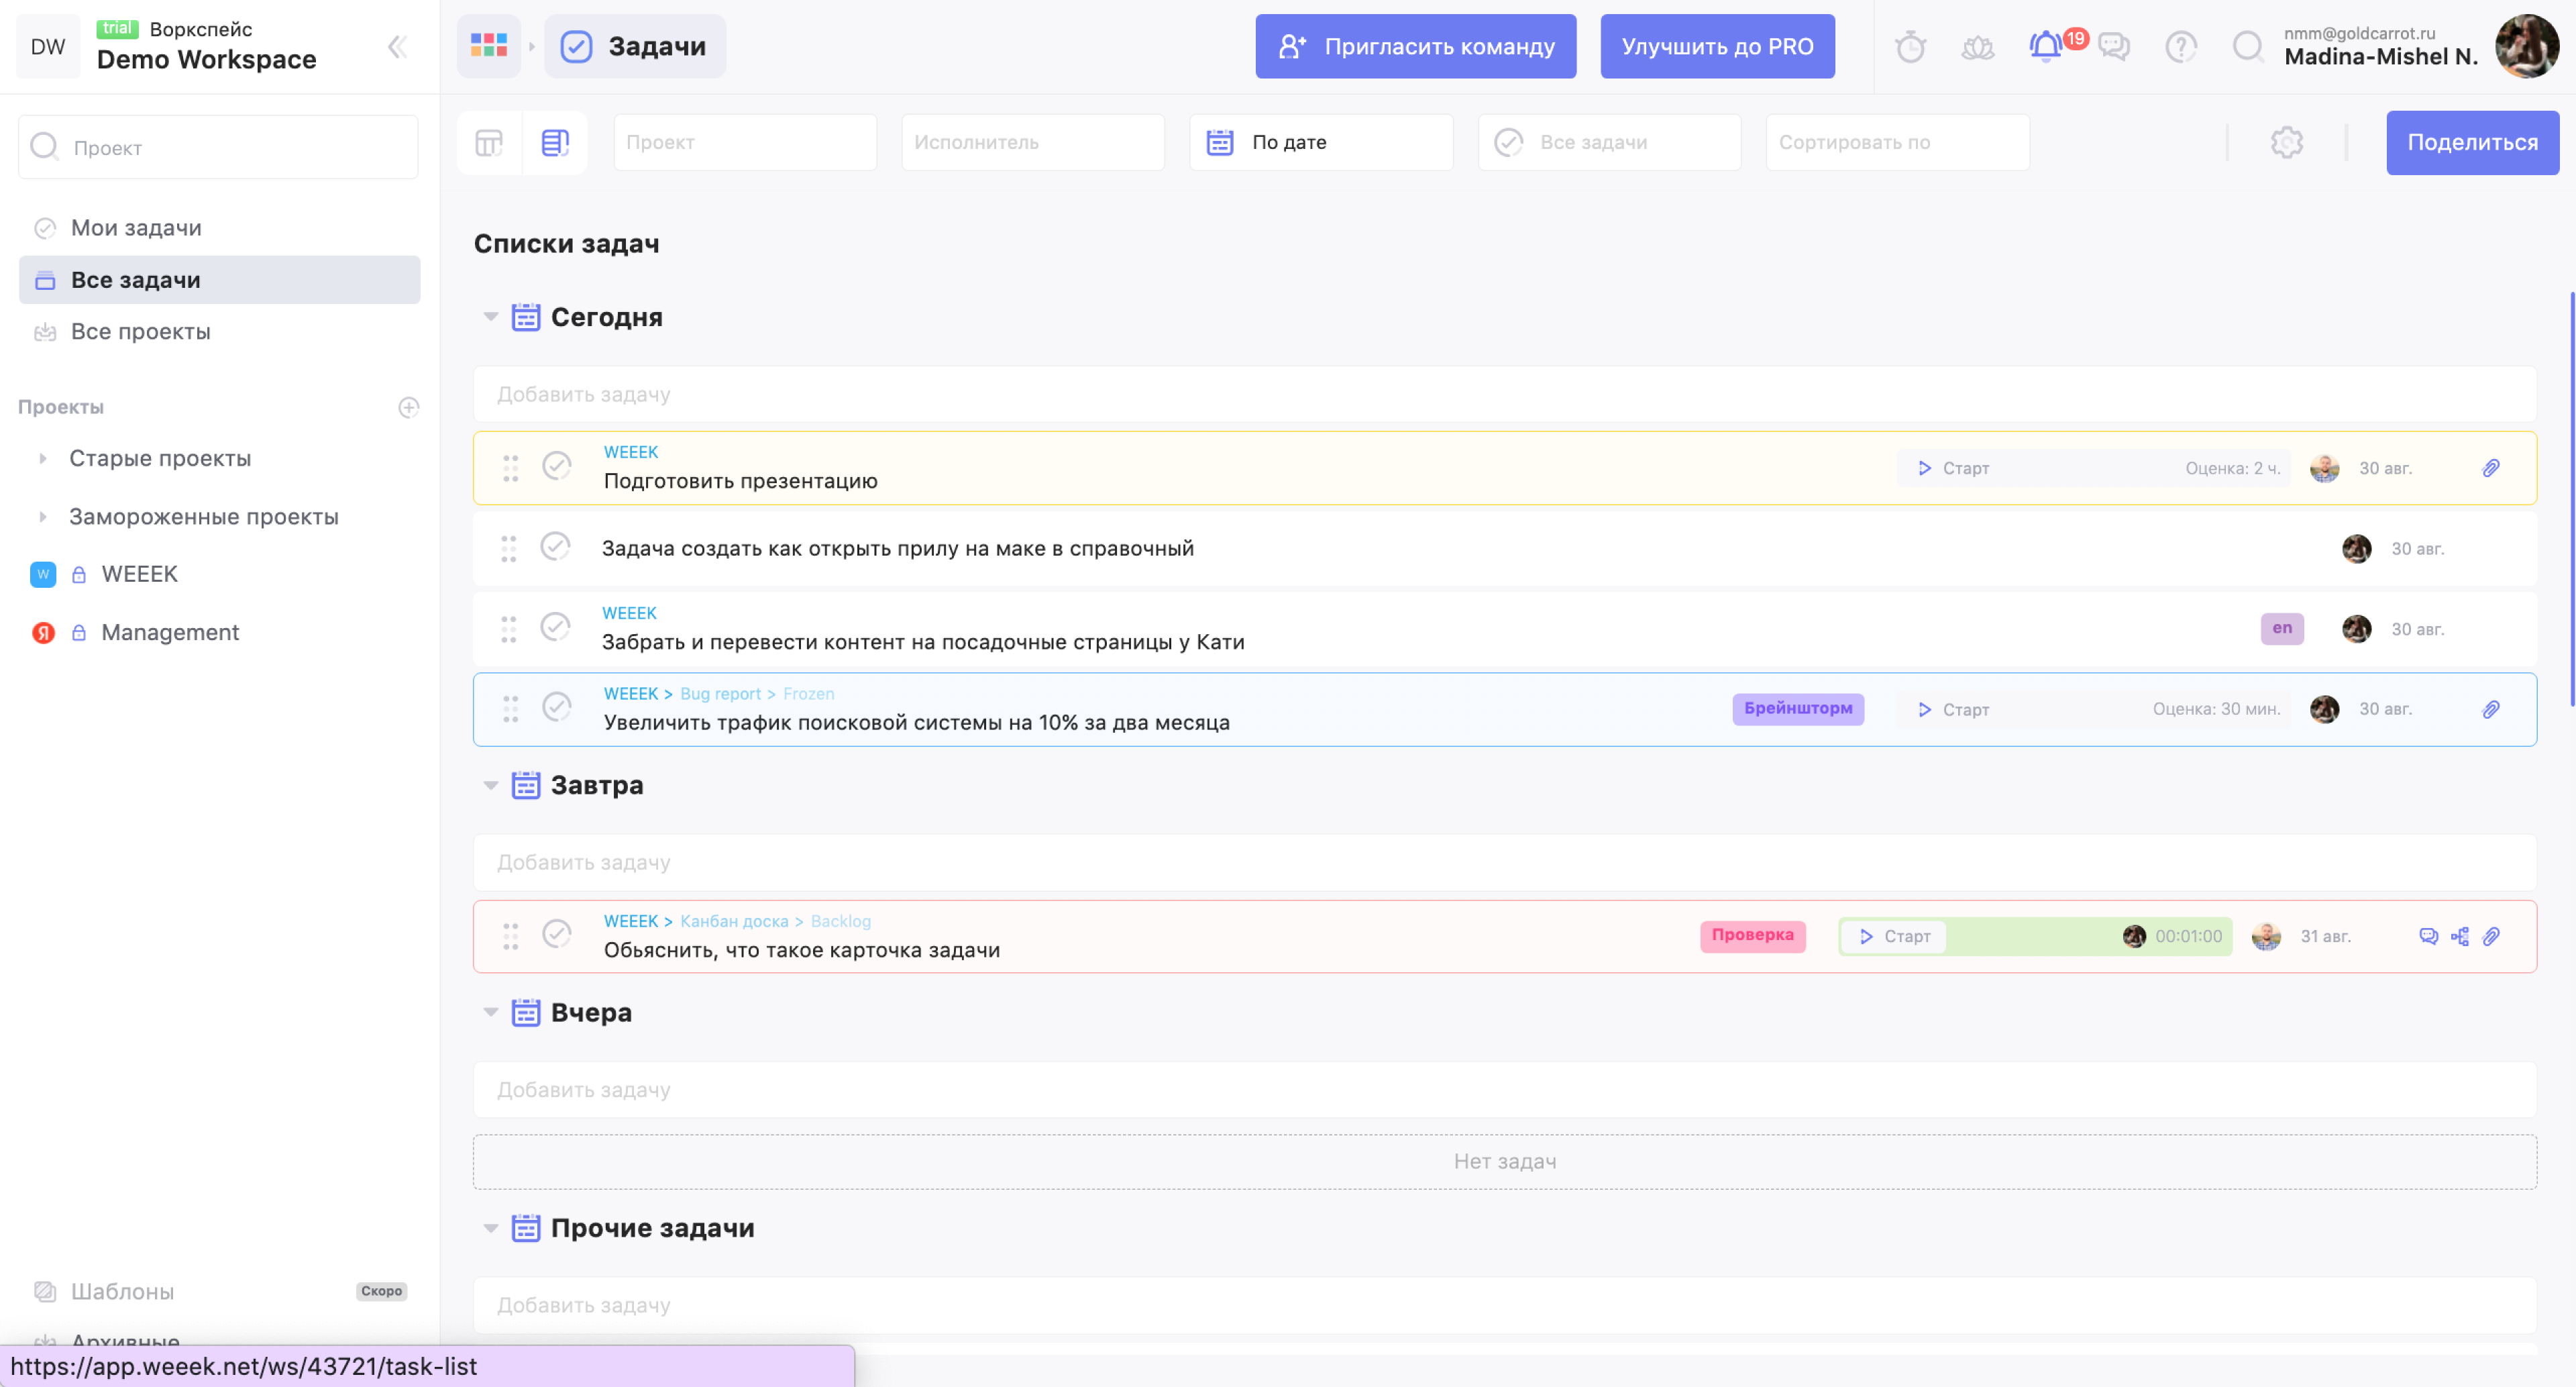Open the Исполнитель filter dropdown

click(x=1032, y=142)
